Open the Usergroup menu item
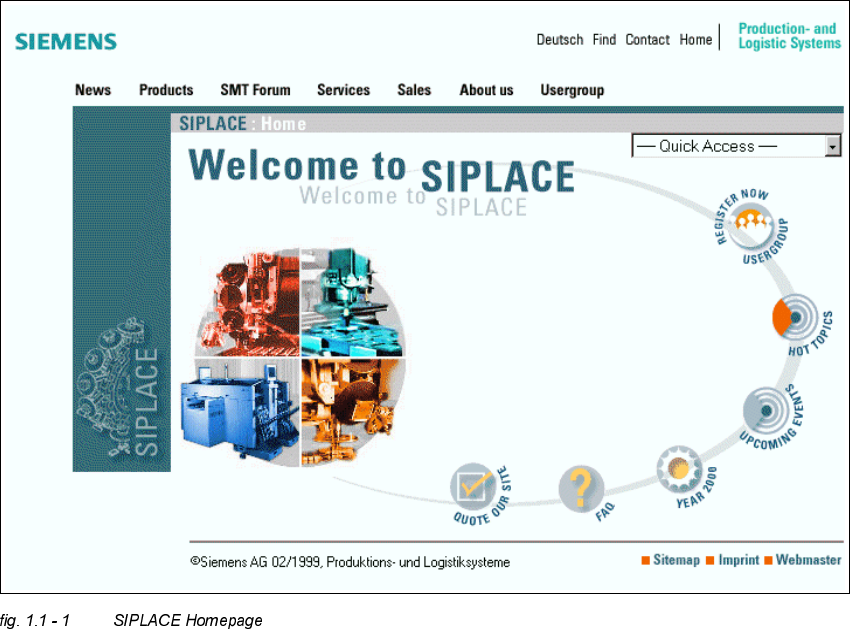Viewport: 850px width, 629px height. coord(572,91)
